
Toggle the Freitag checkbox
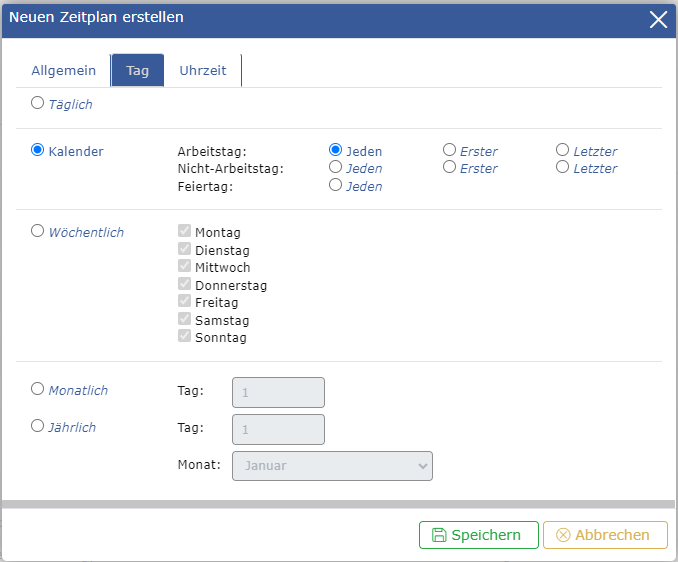(x=184, y=302)
